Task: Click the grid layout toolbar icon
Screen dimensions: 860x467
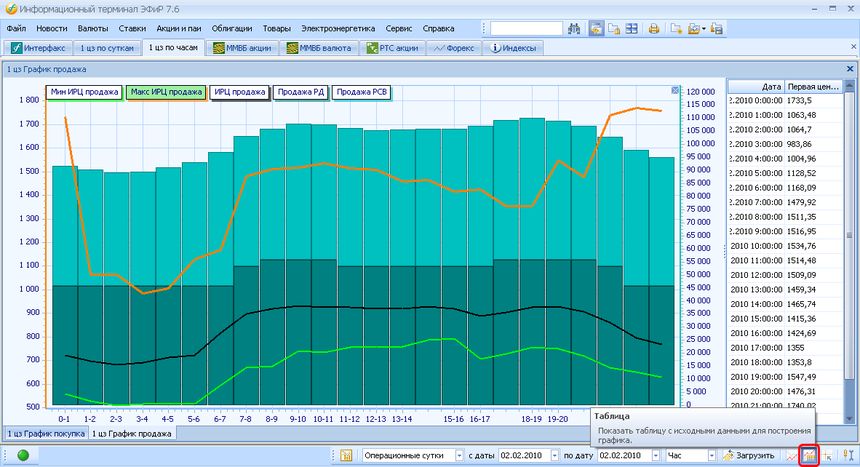Action: 631,28
